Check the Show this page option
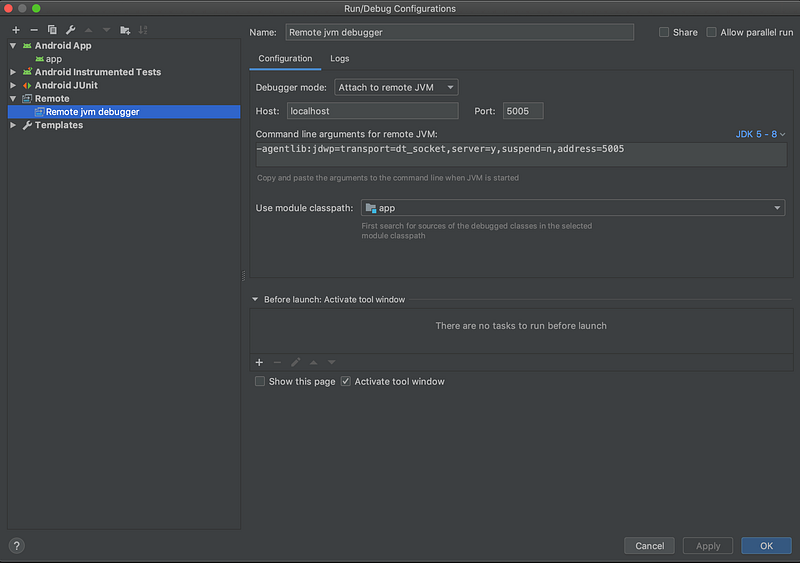 260,381
